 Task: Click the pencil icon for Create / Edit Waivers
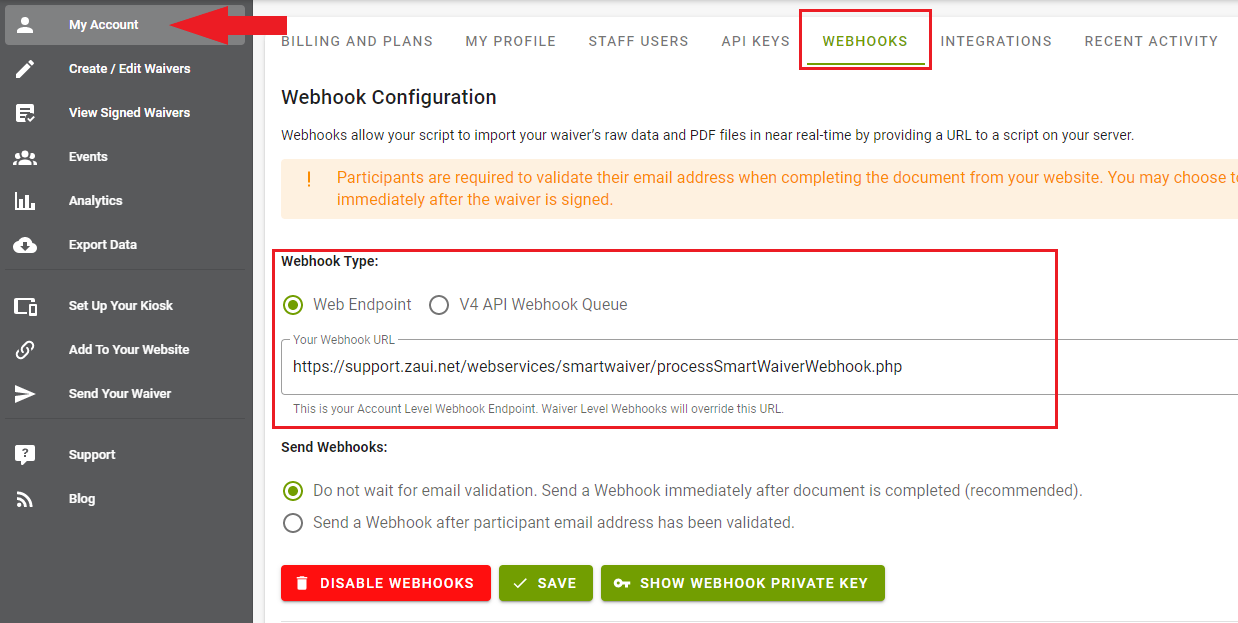[25, 69]
